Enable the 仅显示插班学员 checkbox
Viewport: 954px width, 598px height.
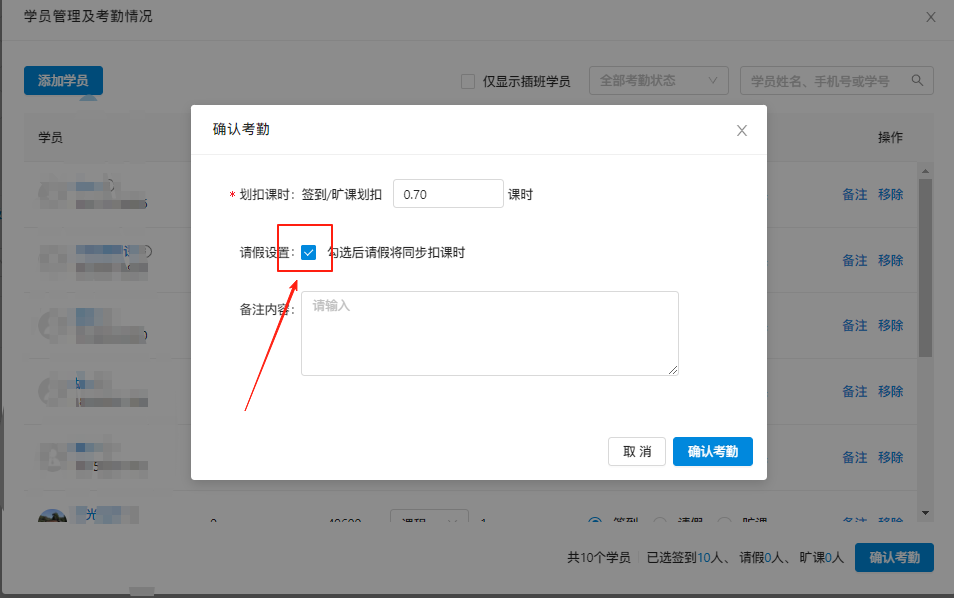[466, 80]
